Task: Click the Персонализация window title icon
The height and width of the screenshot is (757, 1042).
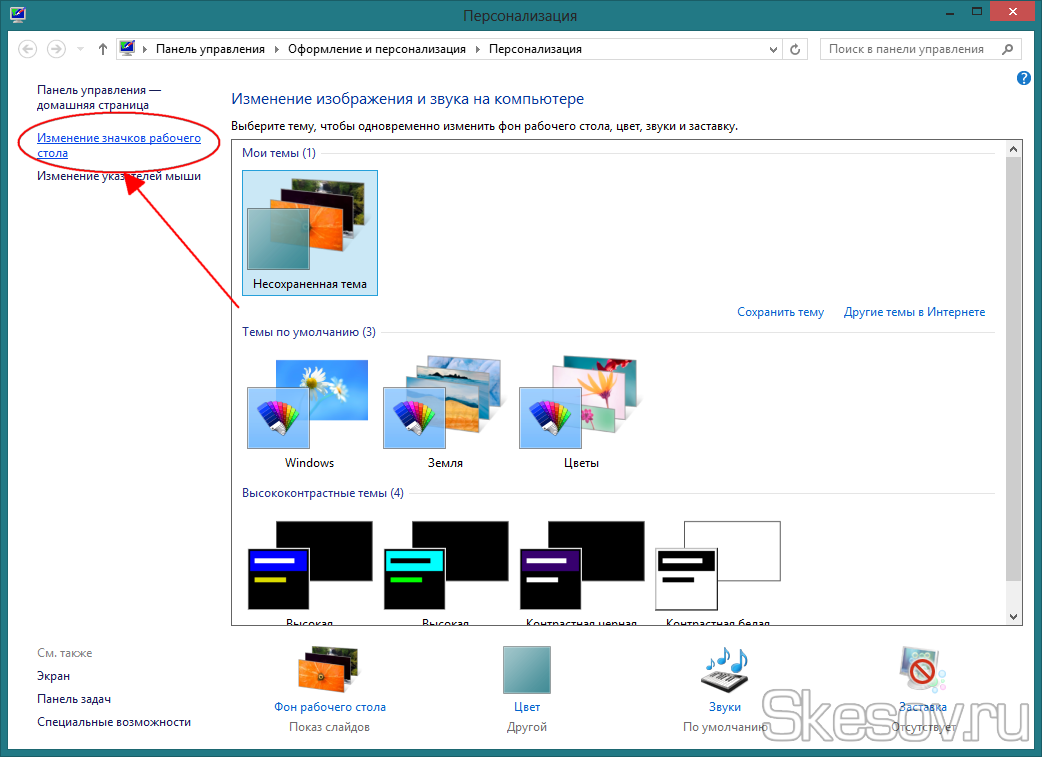Action: click(18, 15)
